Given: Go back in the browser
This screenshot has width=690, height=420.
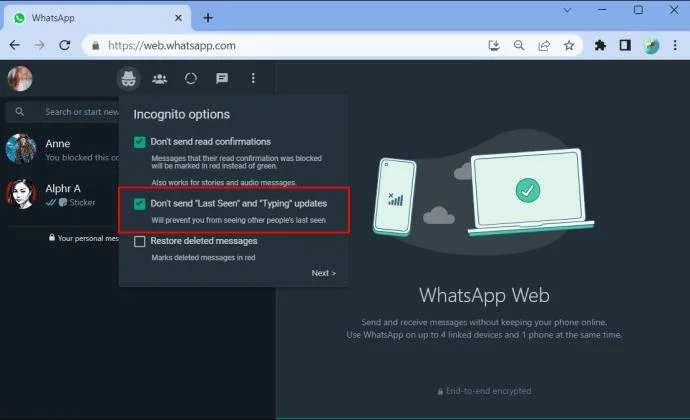Looking at the screenshot, I should point(15,45).
